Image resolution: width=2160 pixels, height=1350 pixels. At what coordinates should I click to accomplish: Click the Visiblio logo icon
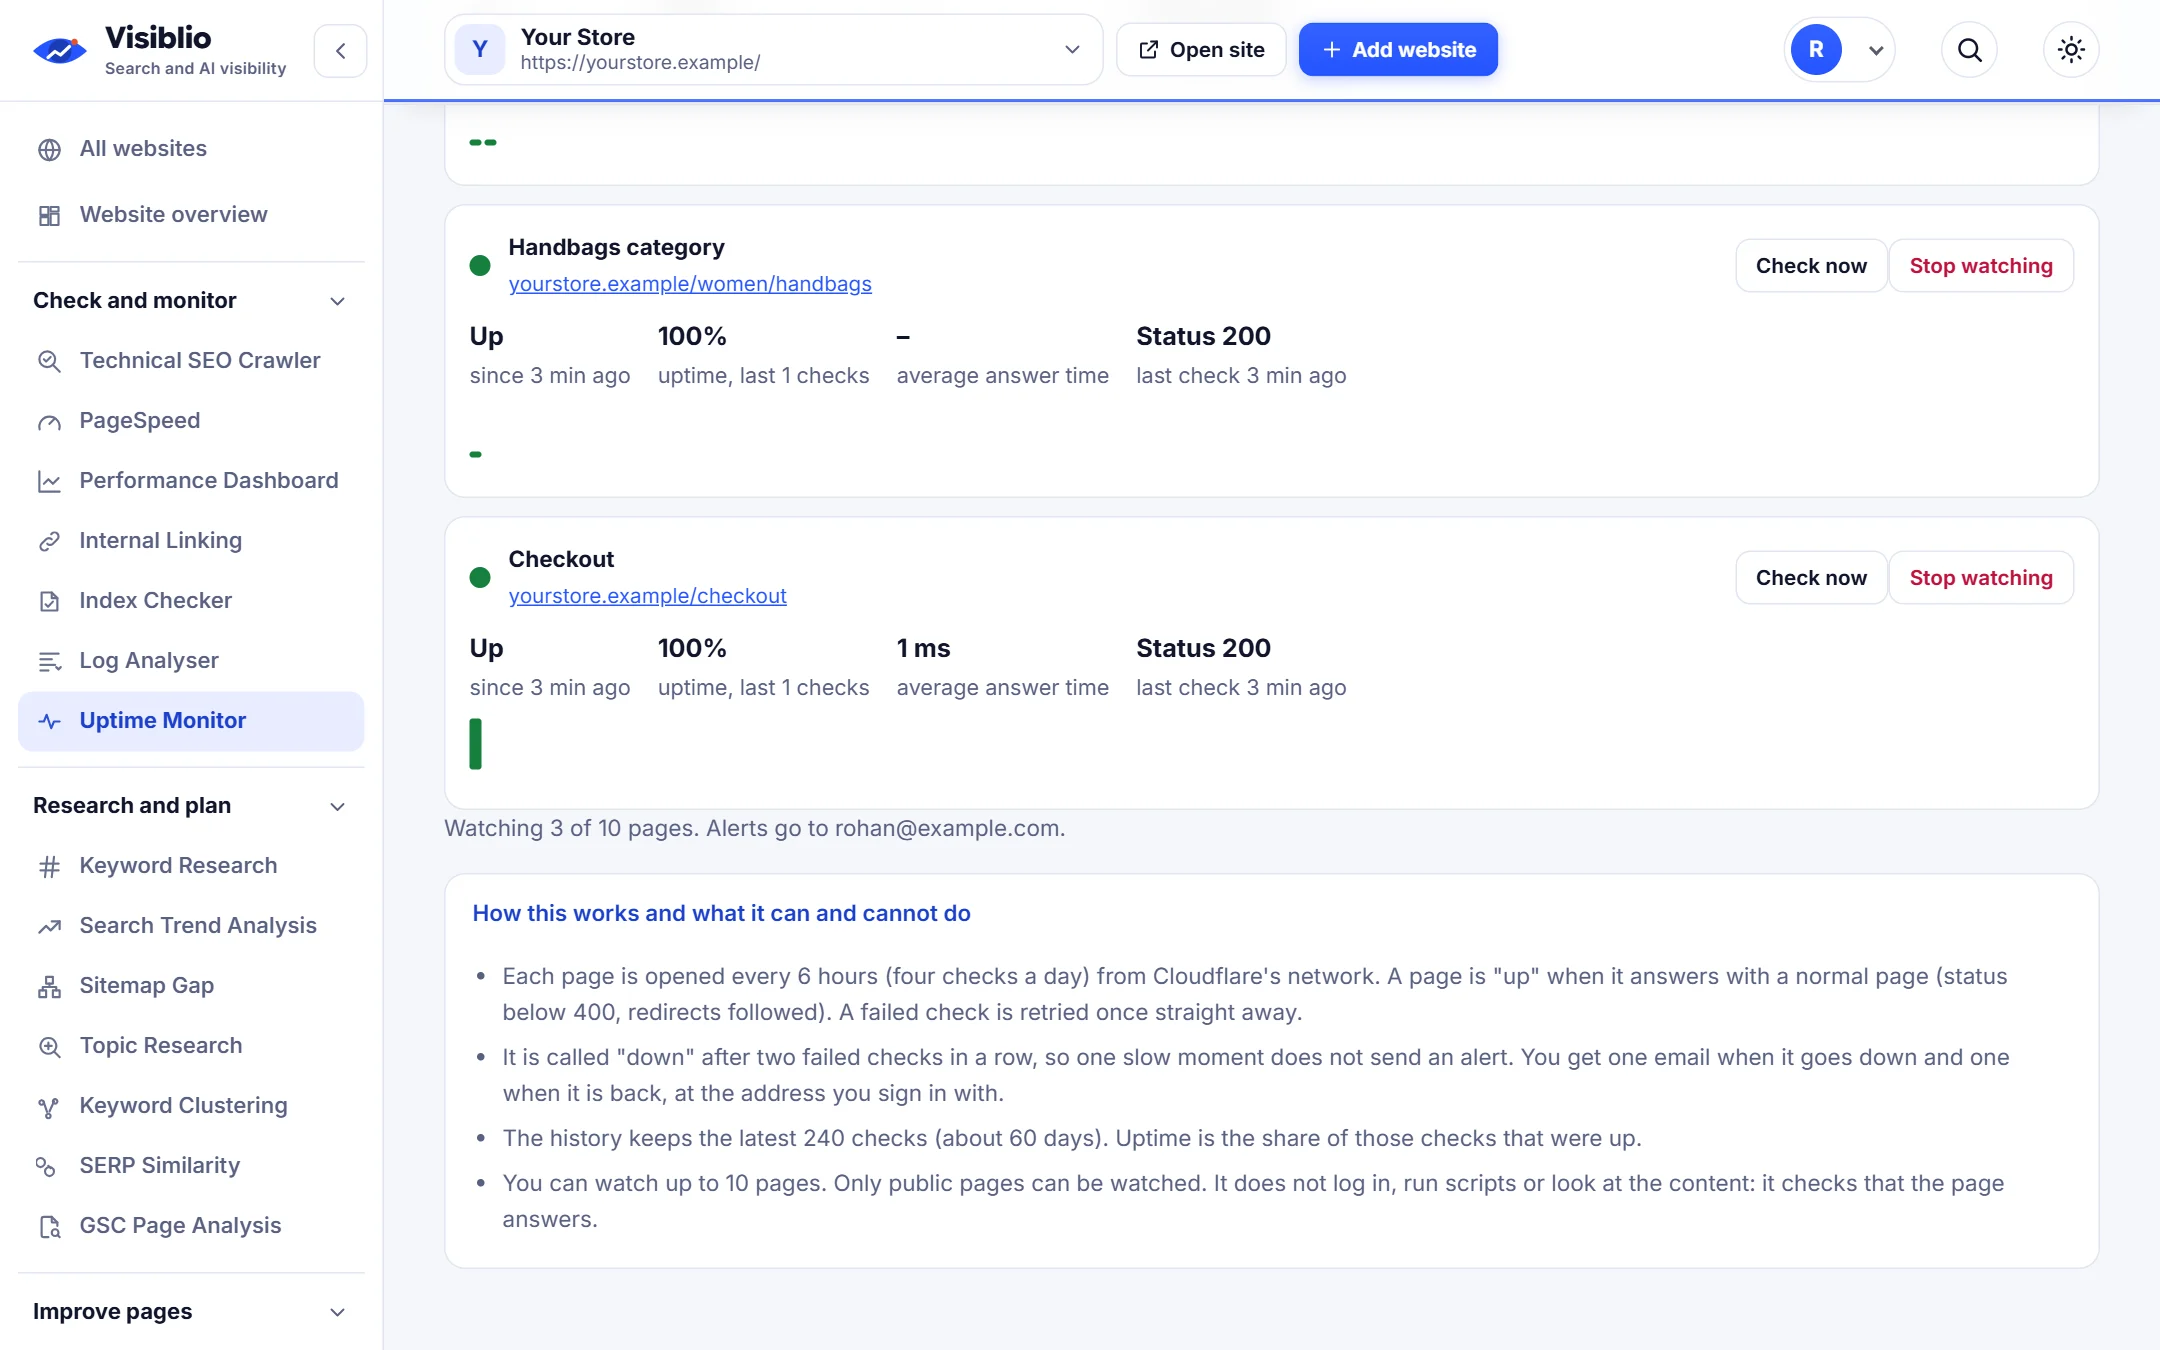click(60, 50)
